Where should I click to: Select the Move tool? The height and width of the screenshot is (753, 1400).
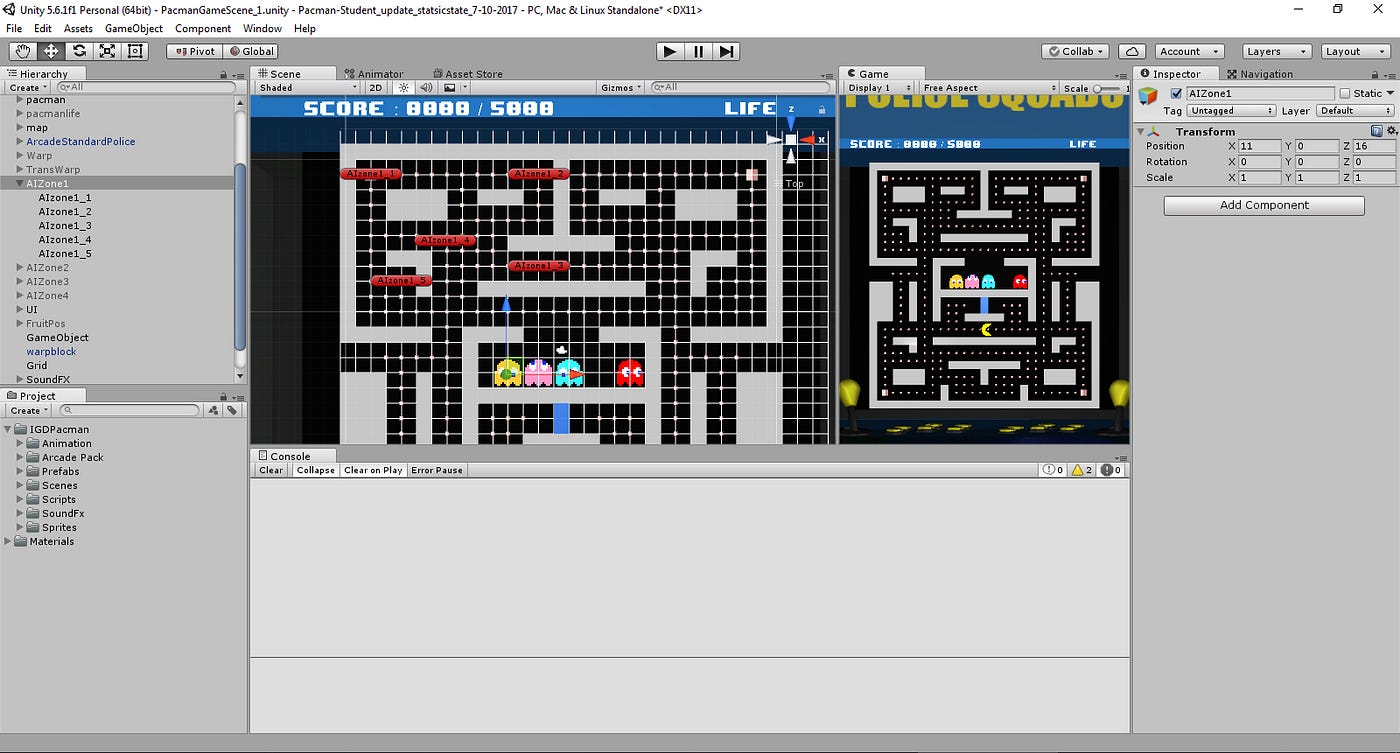tap(50, 51)
